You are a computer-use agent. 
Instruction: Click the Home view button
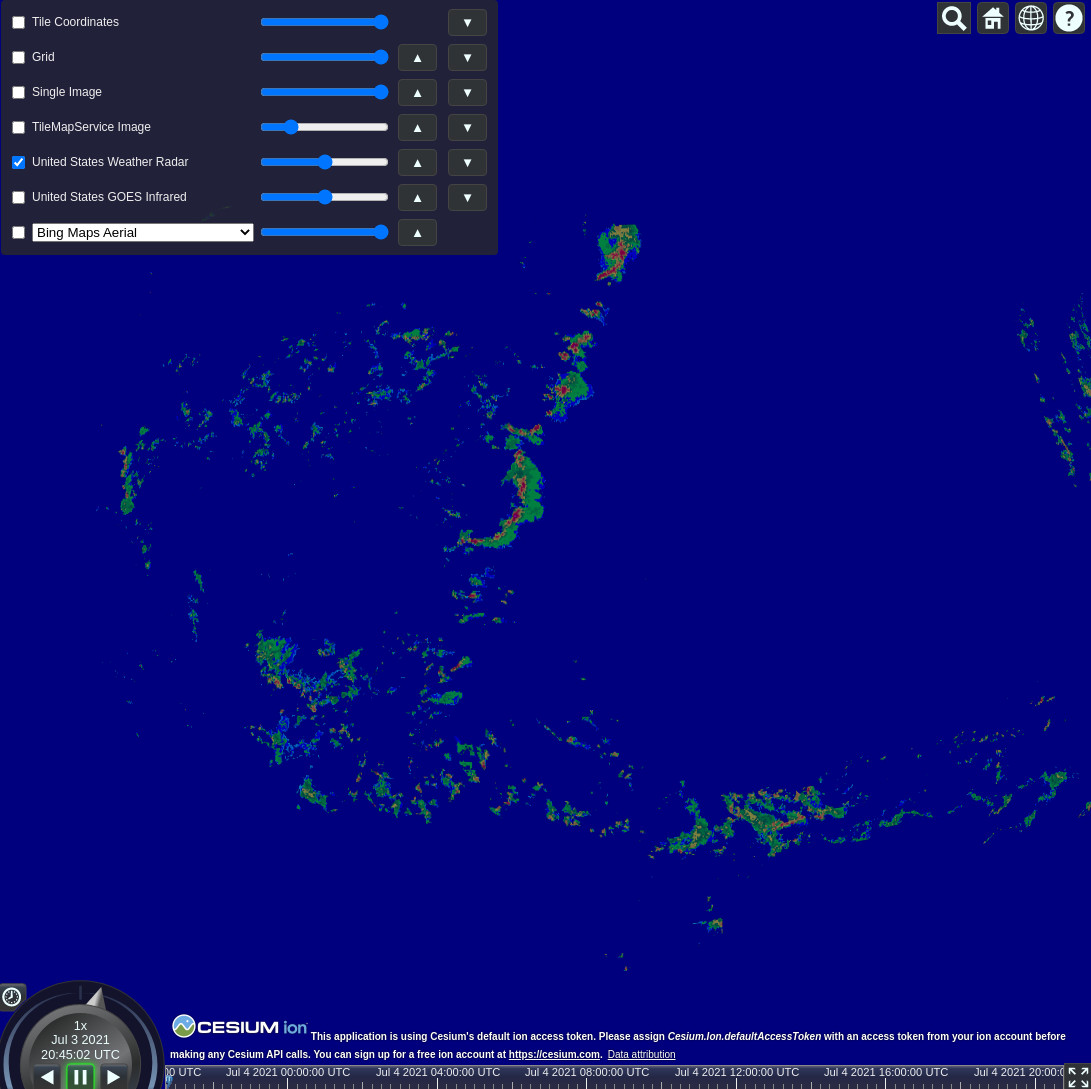coord(993,19)
